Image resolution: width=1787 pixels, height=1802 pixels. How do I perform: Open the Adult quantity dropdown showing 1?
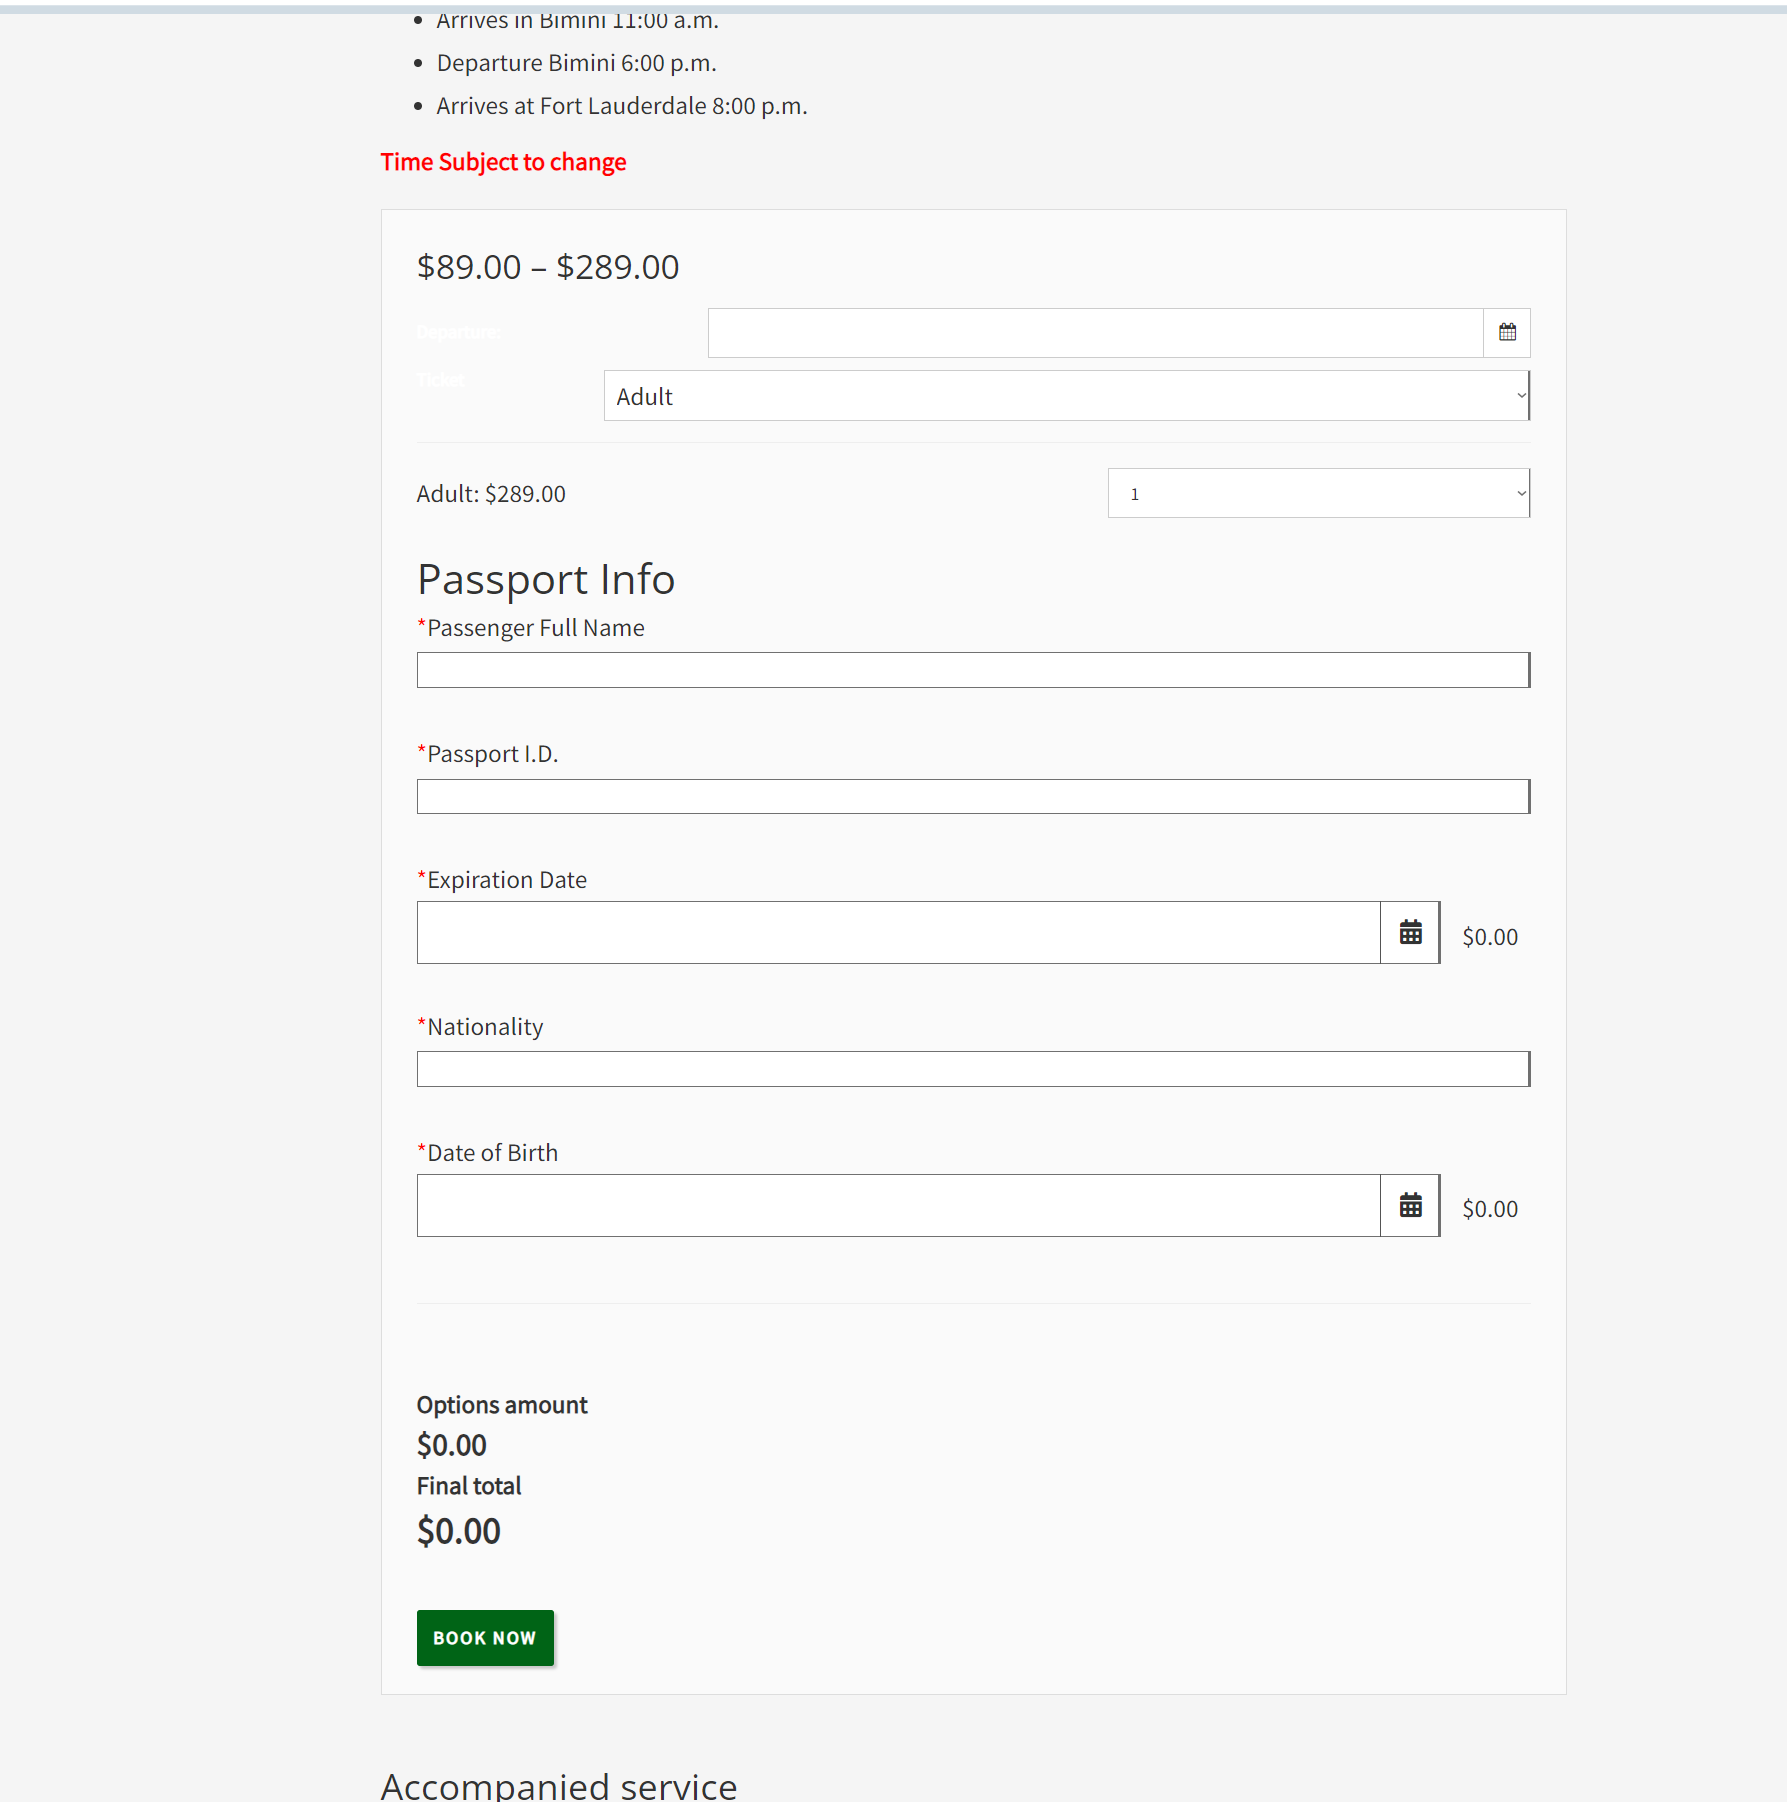pos(1318,493)
